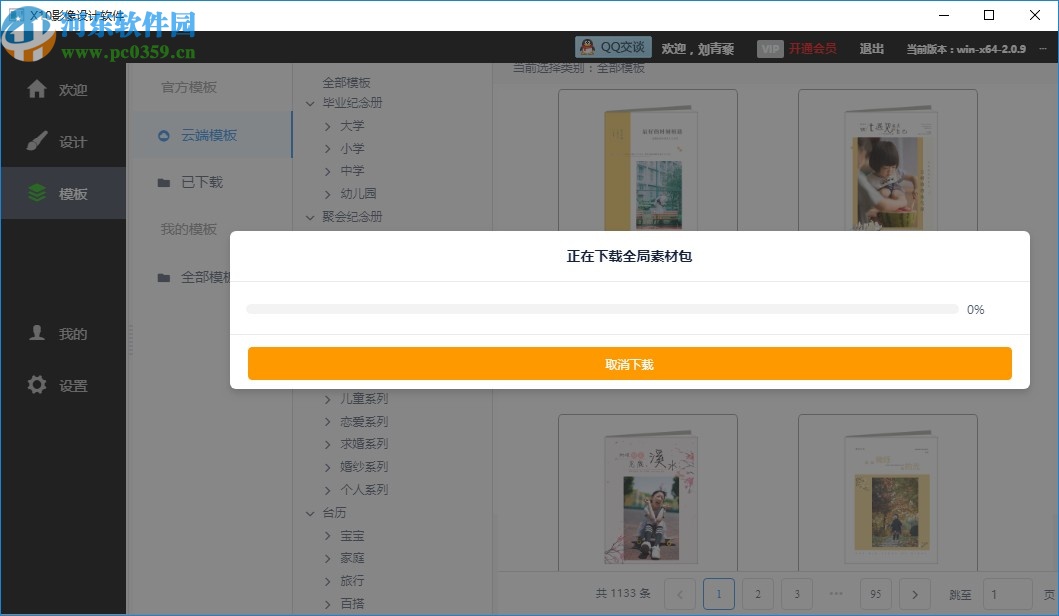Open the 我的 user profile icon
The image size is (1059, 616).
click(36, 333)
